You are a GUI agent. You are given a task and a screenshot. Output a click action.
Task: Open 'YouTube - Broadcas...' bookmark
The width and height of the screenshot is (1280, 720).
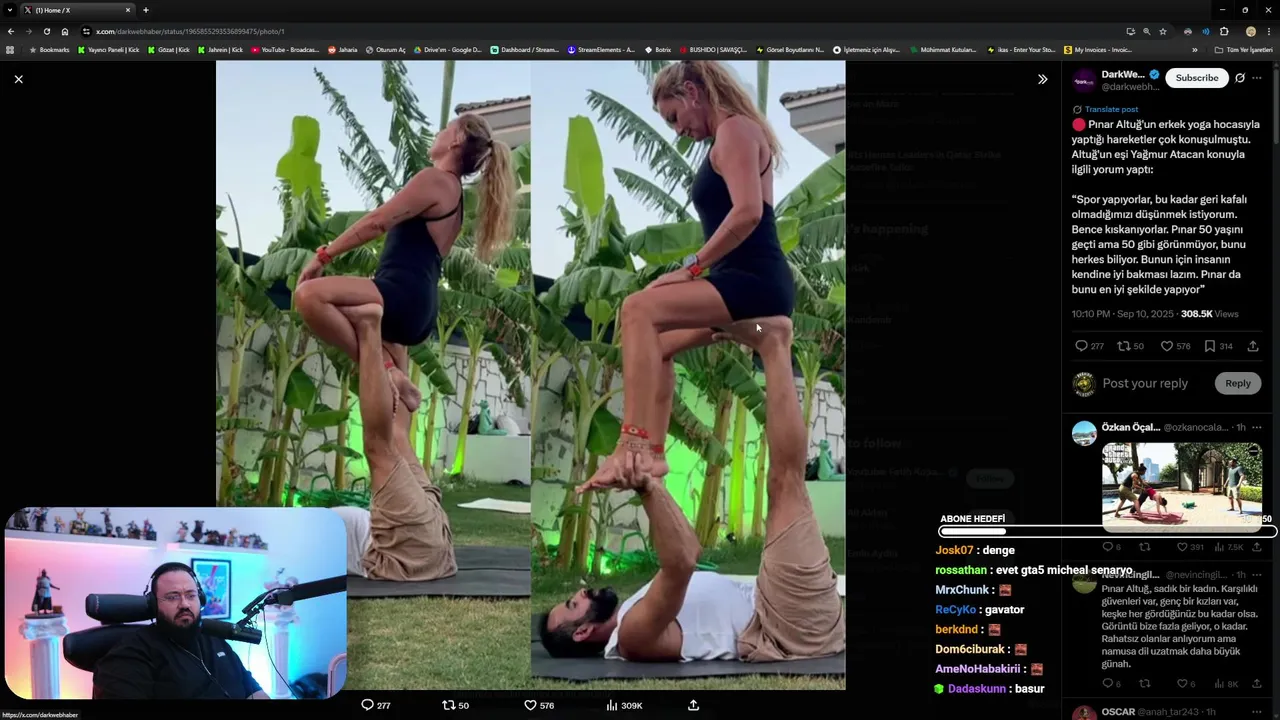coord(285,49)
